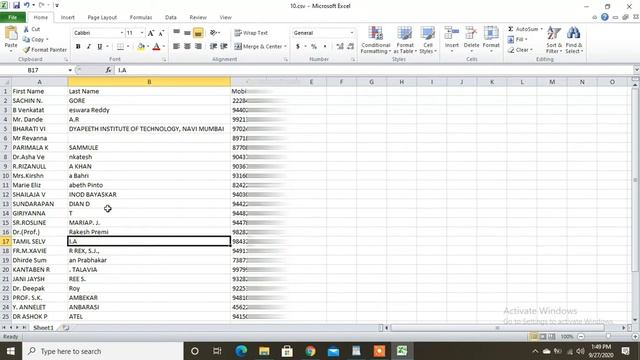
Task: Click the Decrease Font Size icon
Action: pyautogui.click(x=161, y=33)
